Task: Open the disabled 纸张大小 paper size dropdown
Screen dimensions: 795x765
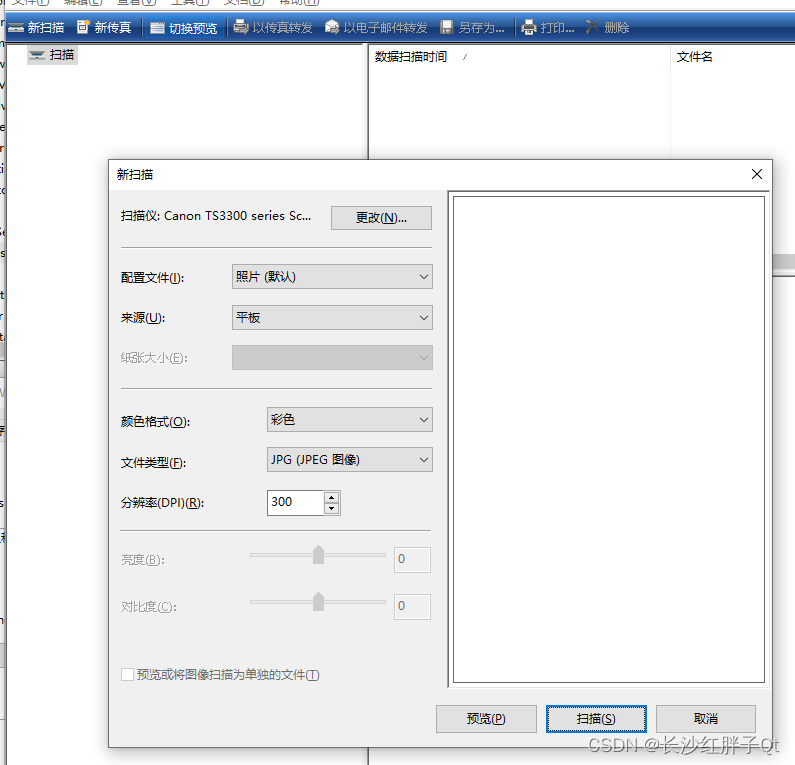Action: 332,358
